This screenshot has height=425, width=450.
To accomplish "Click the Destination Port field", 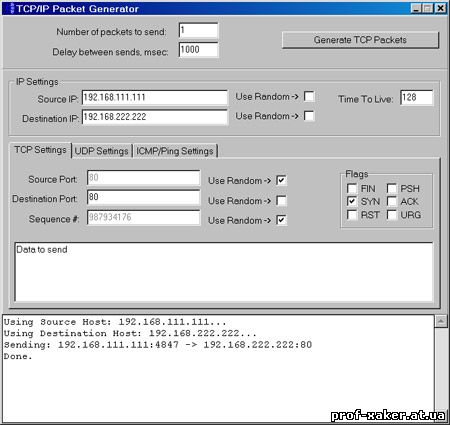I will pyautogui.click(x=143, y=197).
